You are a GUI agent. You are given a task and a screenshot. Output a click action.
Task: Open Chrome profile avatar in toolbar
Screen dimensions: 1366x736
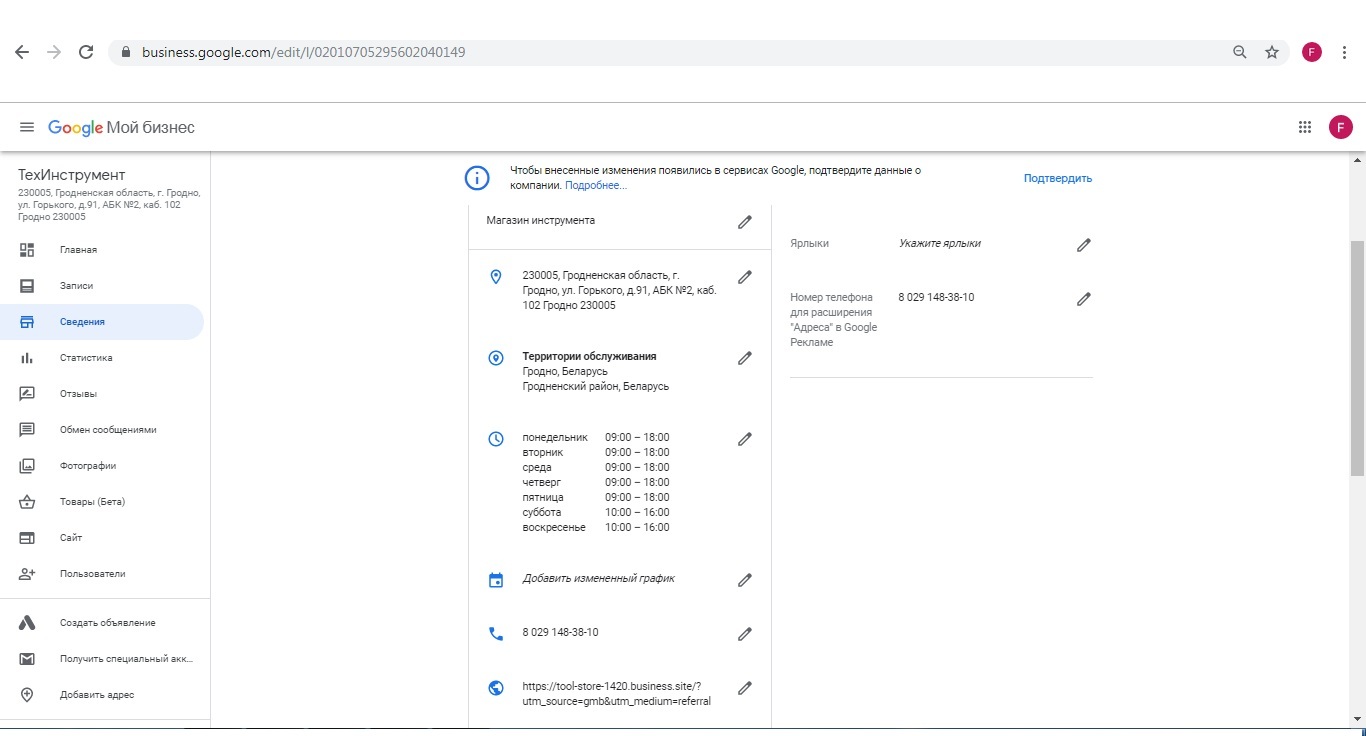point(1312,52)
